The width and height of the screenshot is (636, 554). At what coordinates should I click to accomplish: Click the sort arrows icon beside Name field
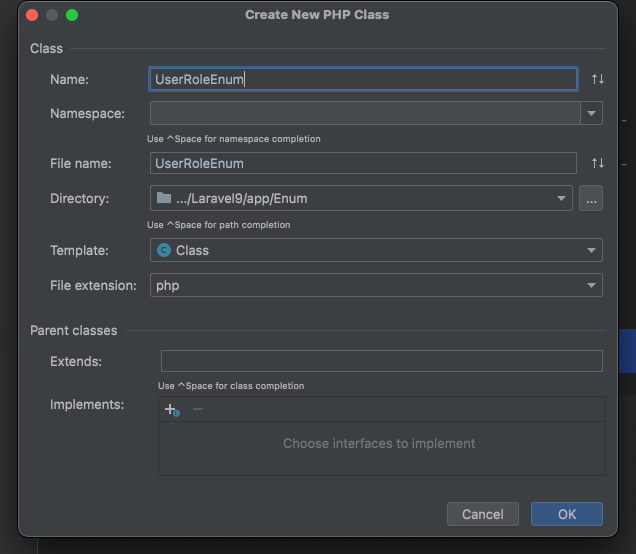pyautogui.click(x=597, y=79)
